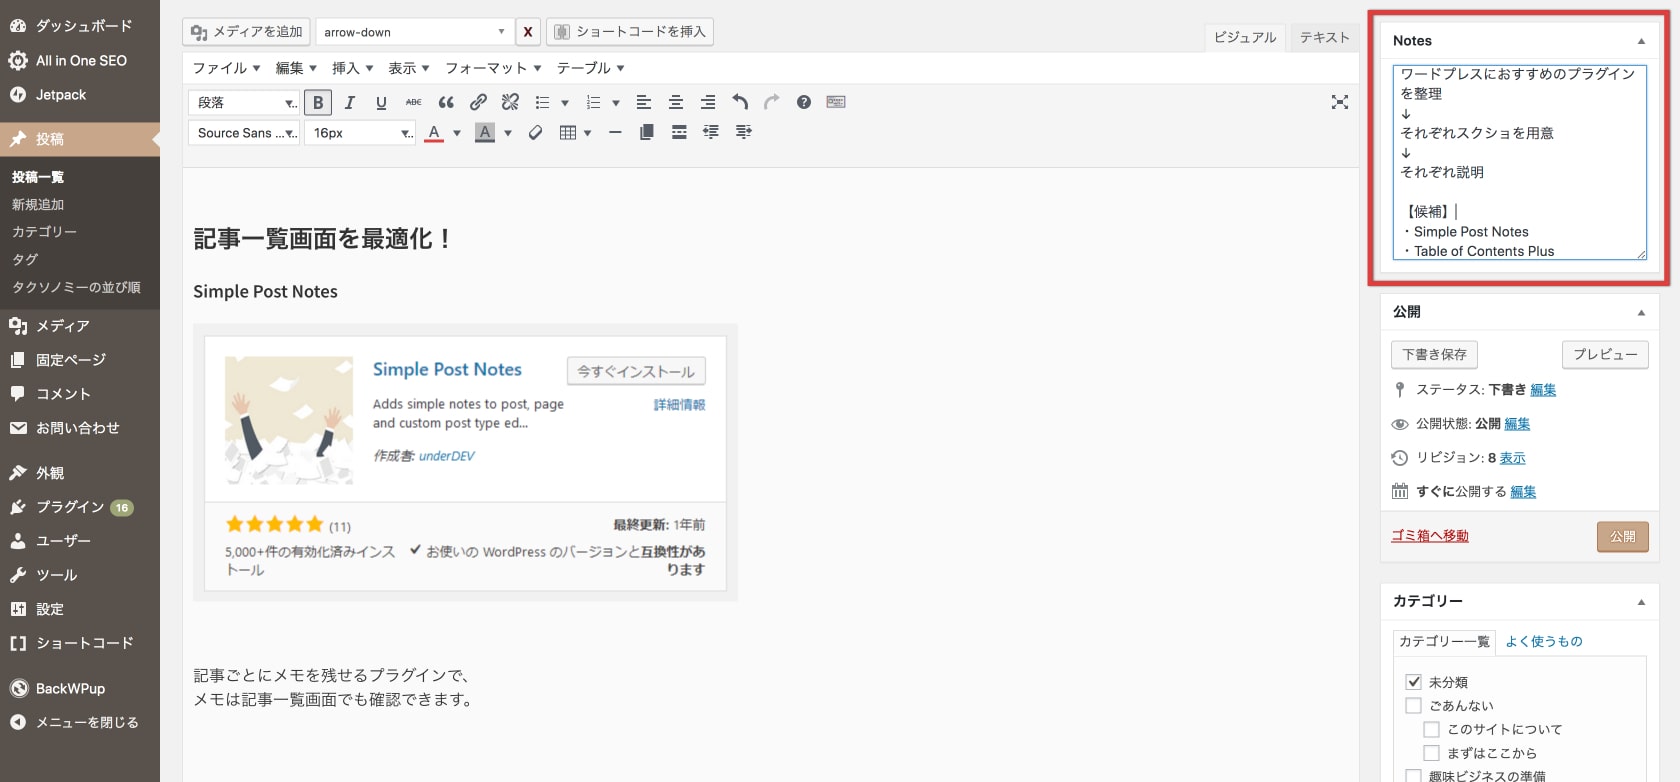Uncheck the 未分類 category

[1414, 682]
